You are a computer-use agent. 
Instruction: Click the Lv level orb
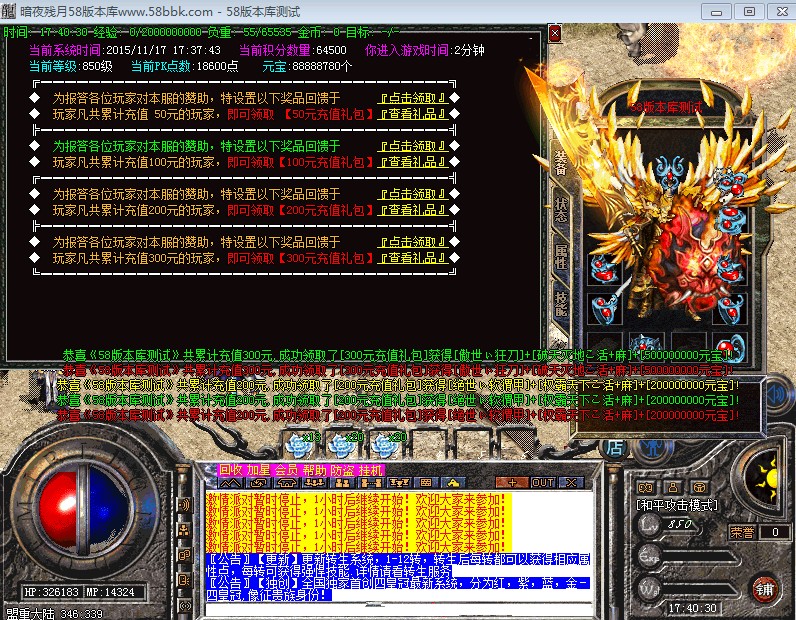650,524
